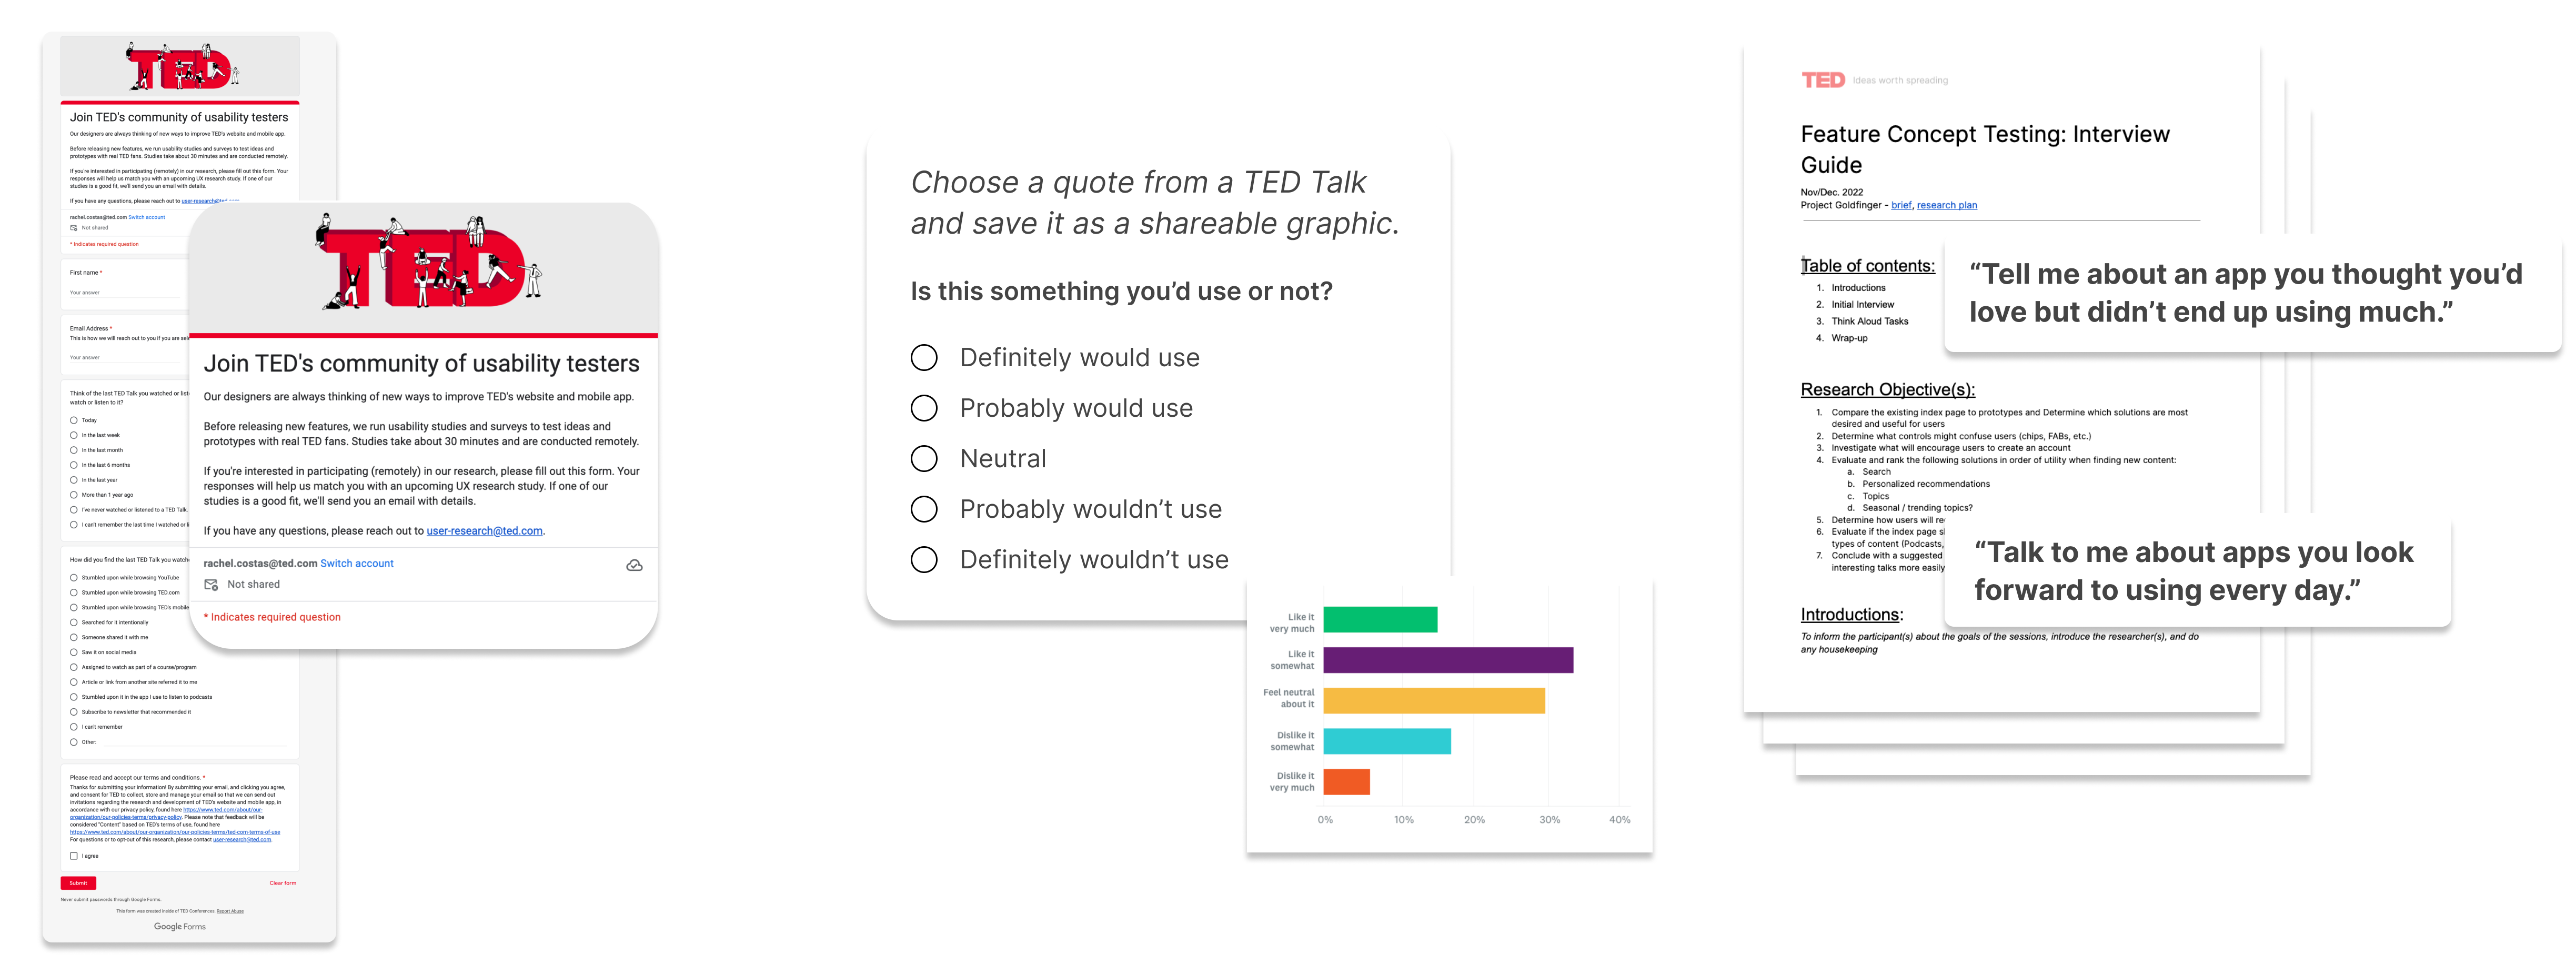Select 'Saw it on social media' option
Image resolution: width=2576 pixels, height=974 pixels.
click(x=74, y=652)
